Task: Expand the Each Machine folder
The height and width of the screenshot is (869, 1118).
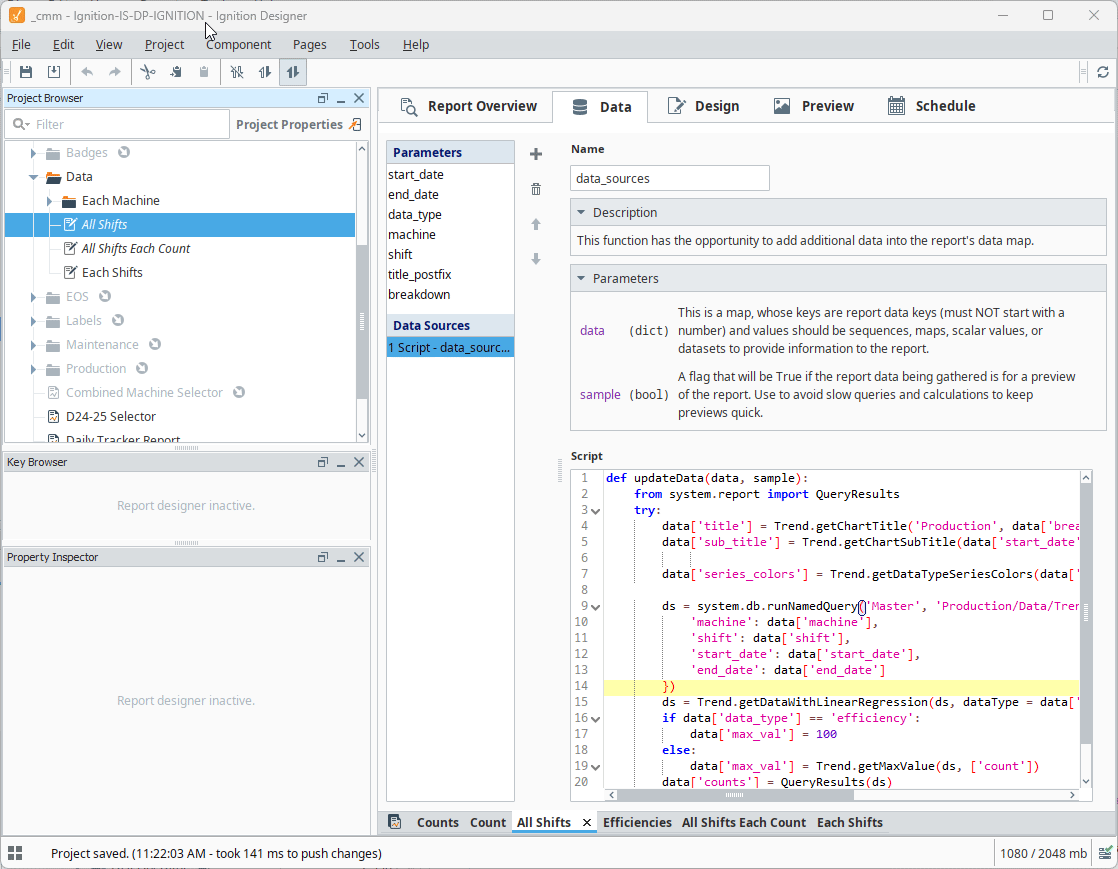Action: coord(49,201)
